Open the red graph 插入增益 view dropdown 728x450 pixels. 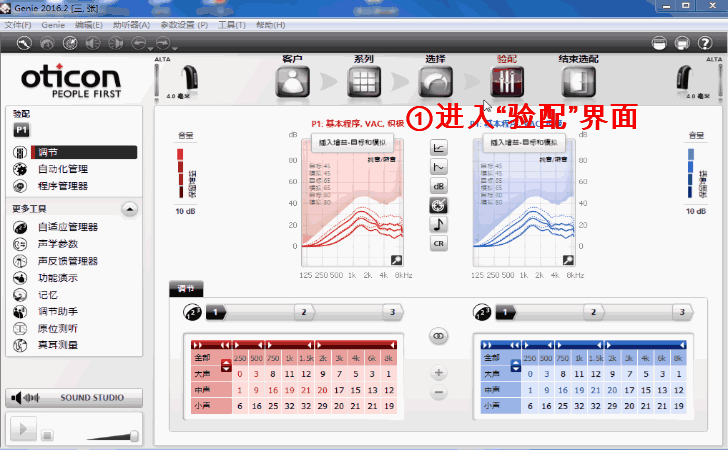point(352,143)
